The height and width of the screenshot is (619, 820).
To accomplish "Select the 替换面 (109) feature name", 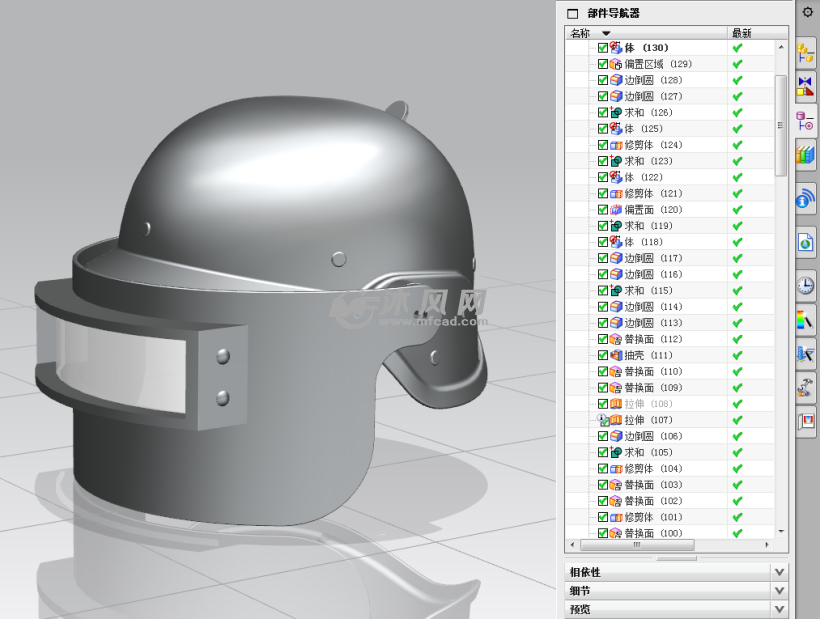I will pos(654,388).
